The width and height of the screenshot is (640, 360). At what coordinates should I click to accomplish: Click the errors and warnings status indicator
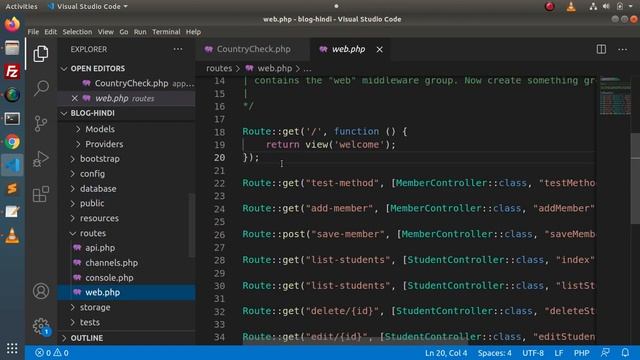coord(52,353)
